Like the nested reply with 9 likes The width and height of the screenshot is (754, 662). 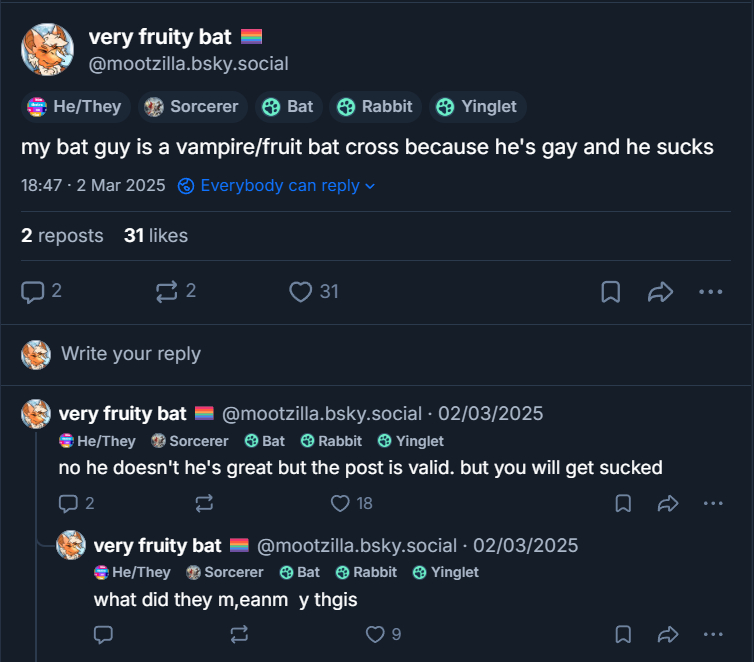(376, 634)
